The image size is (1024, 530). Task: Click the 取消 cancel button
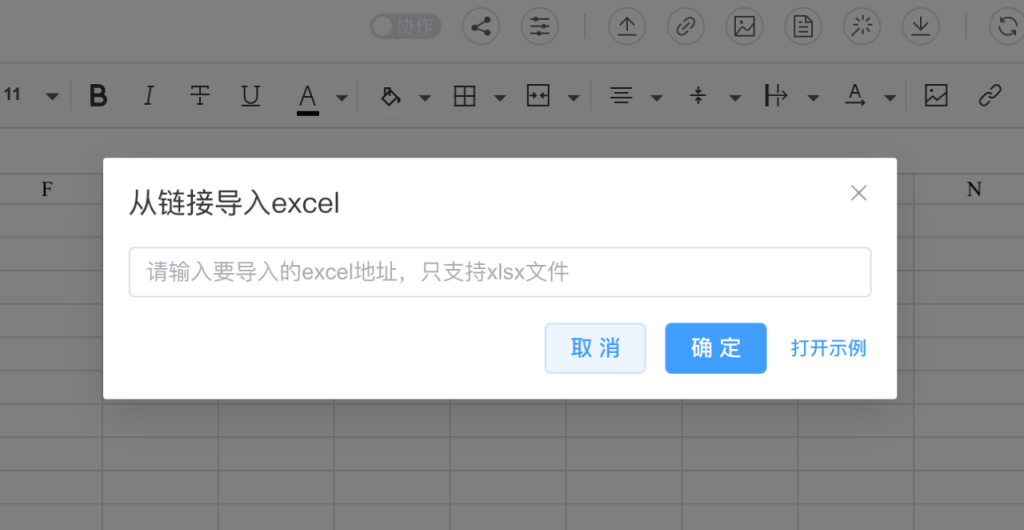pos(595,348)
